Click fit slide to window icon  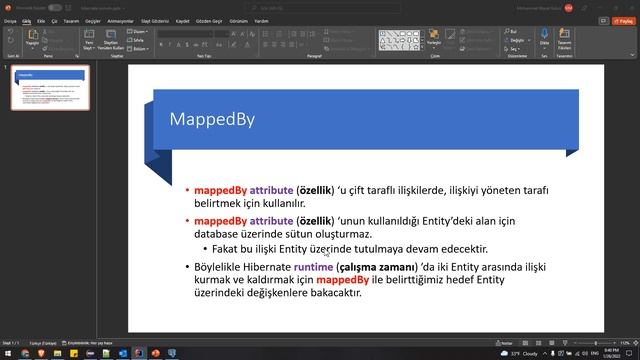(636, 343)
